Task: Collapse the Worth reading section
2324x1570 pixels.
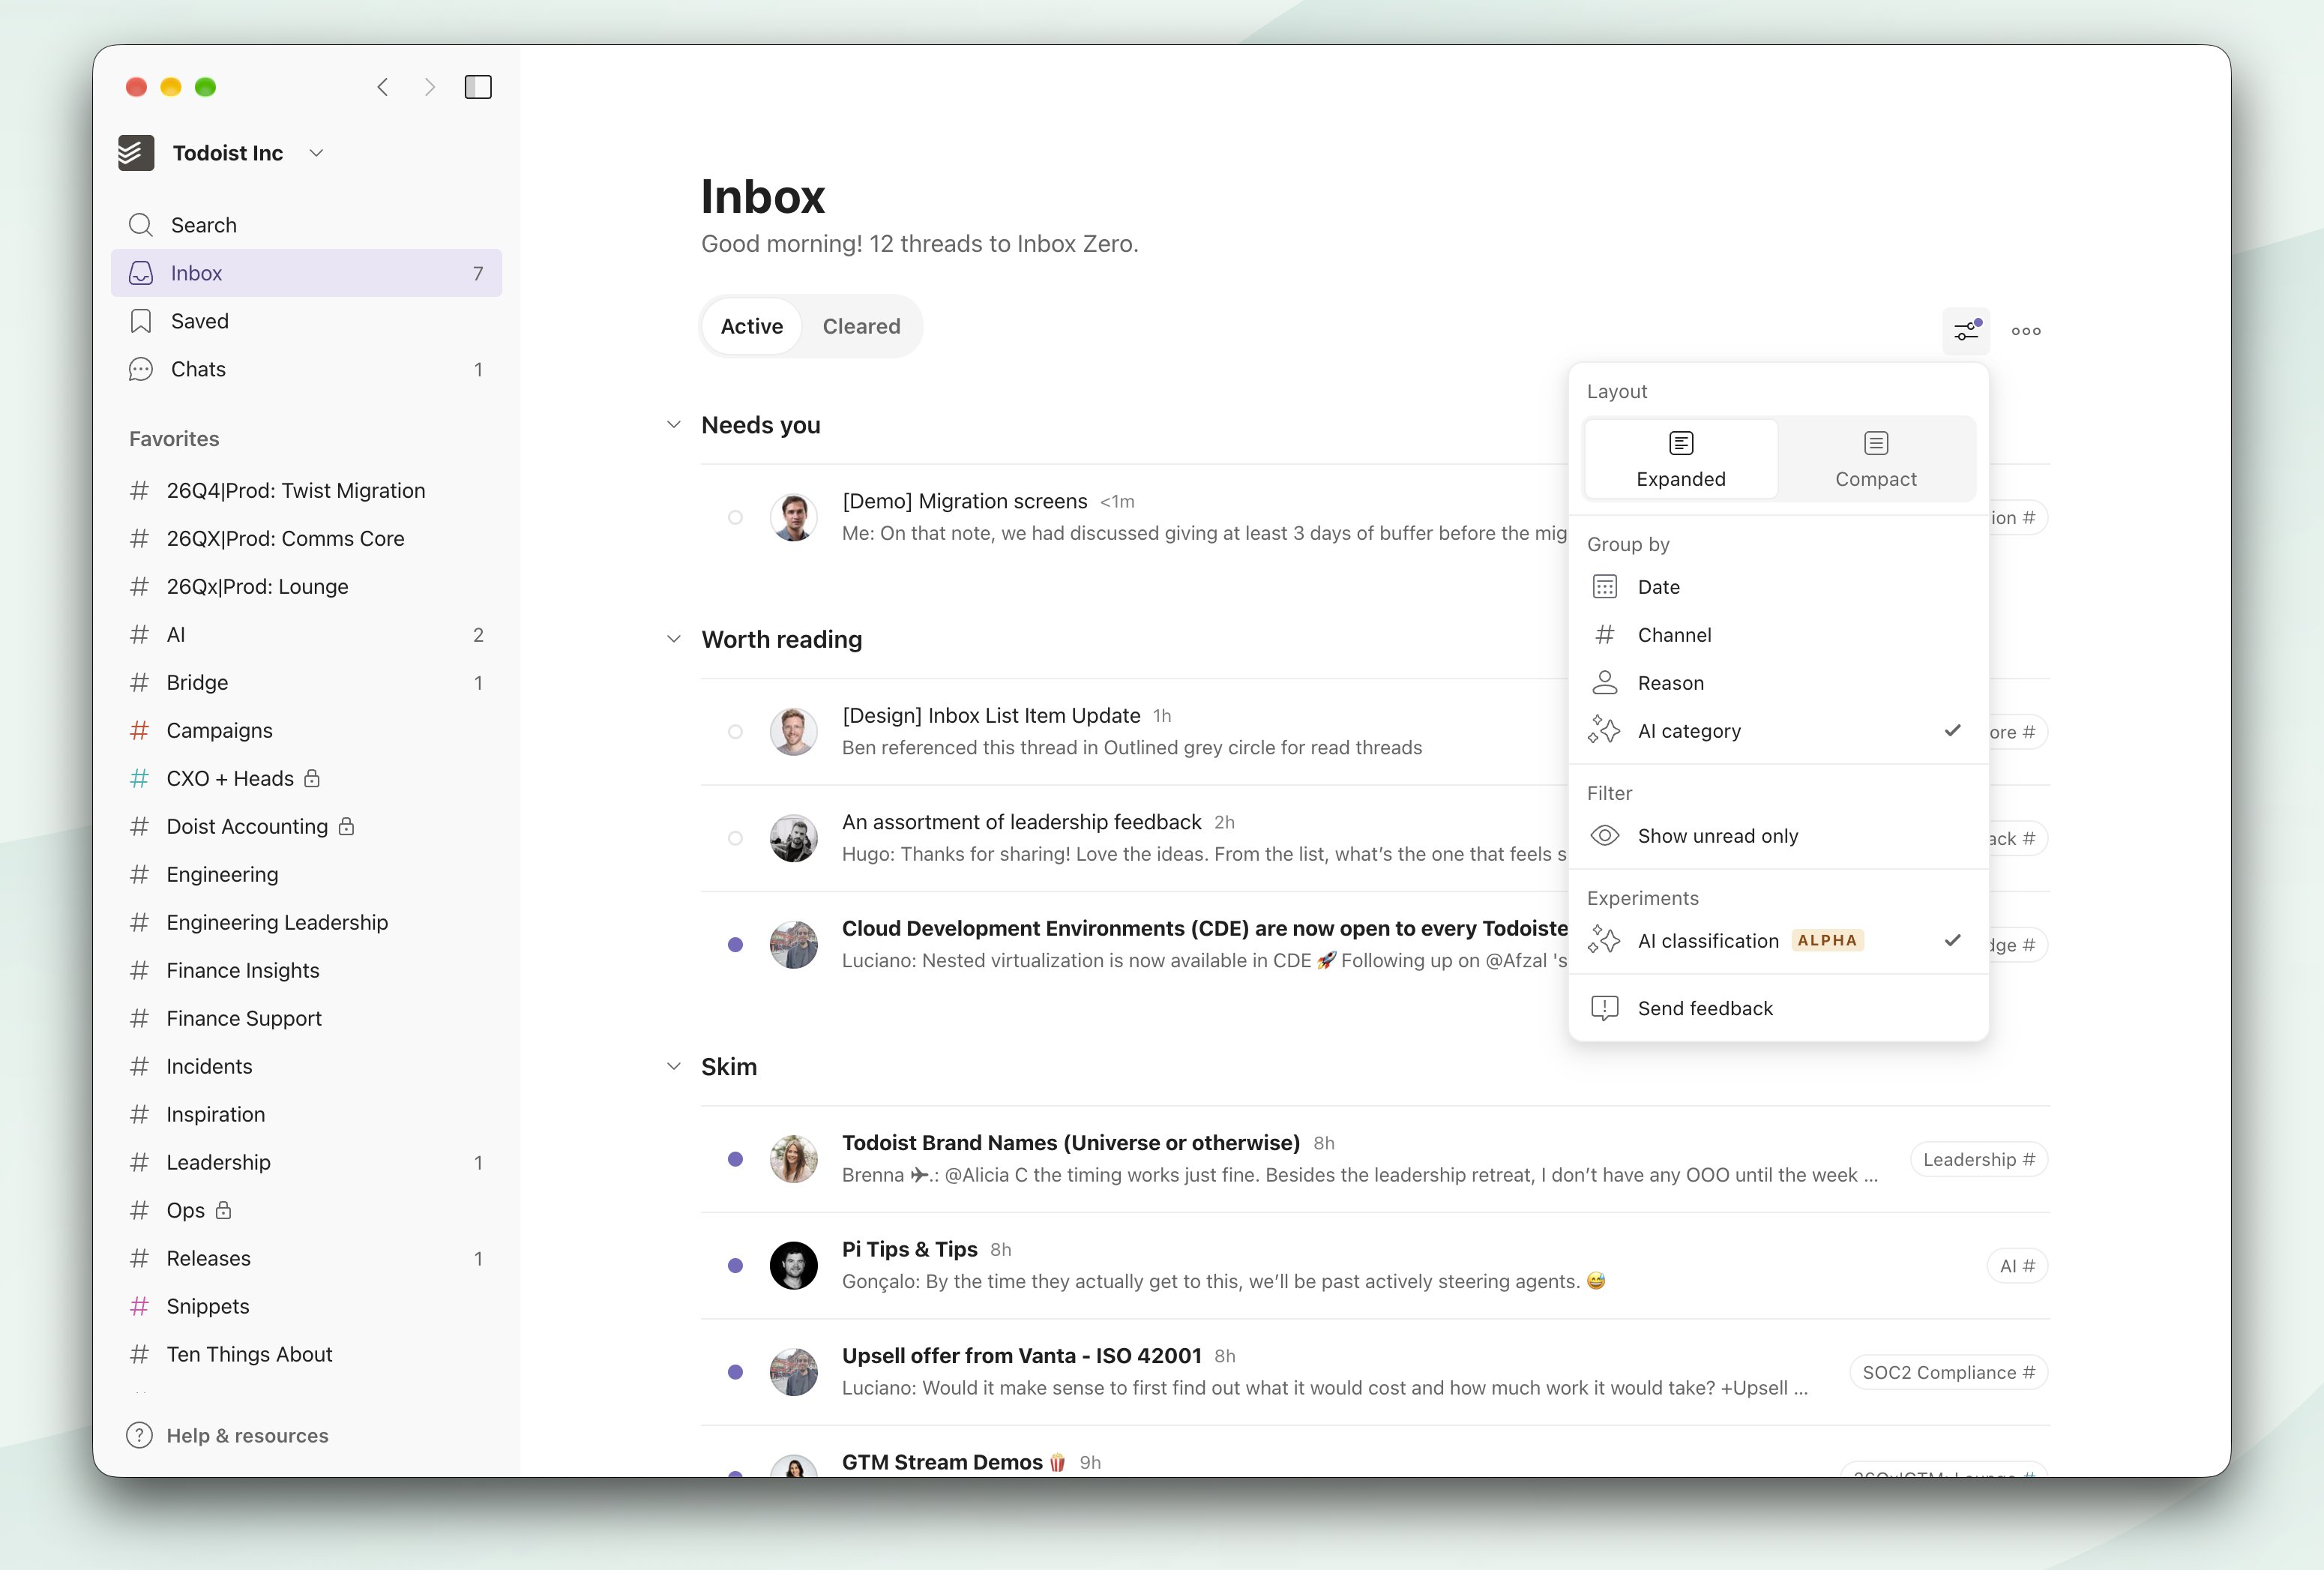Action: coord(674,639)
